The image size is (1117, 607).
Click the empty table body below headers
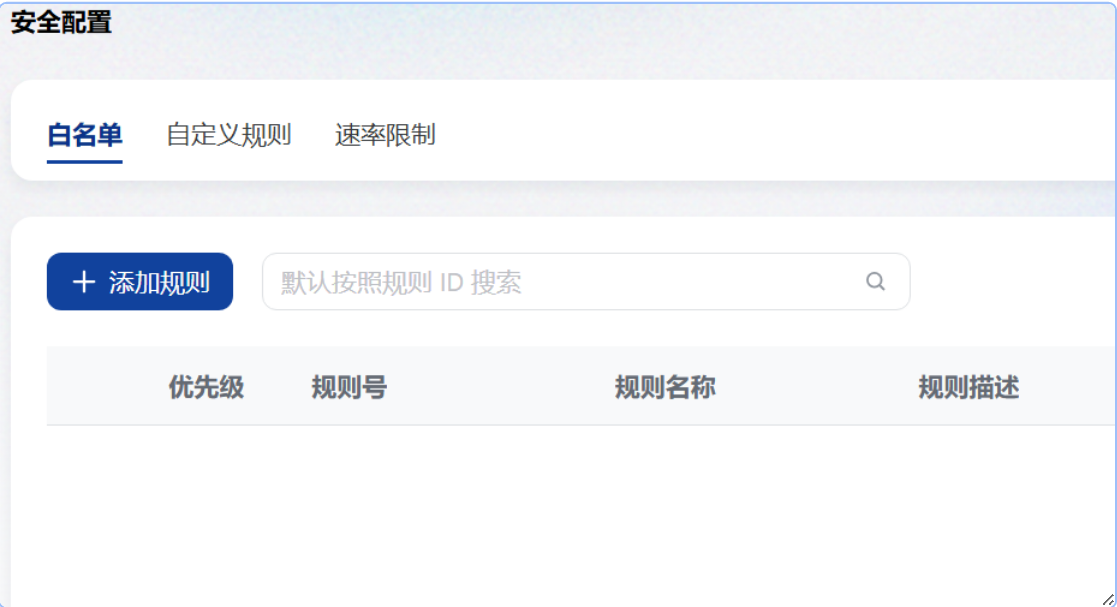(580, 510)
